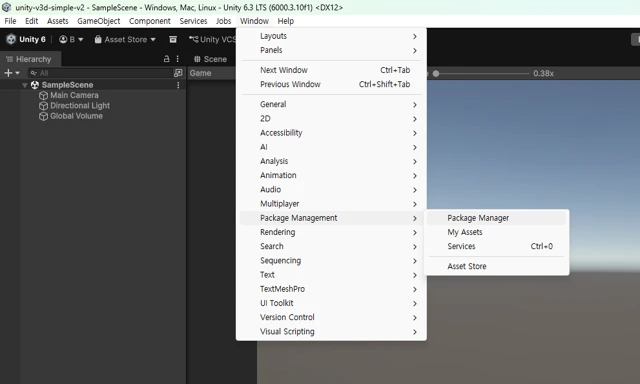Choose Services with Ctrl+0 shortcut

click(x=496, y=246)
